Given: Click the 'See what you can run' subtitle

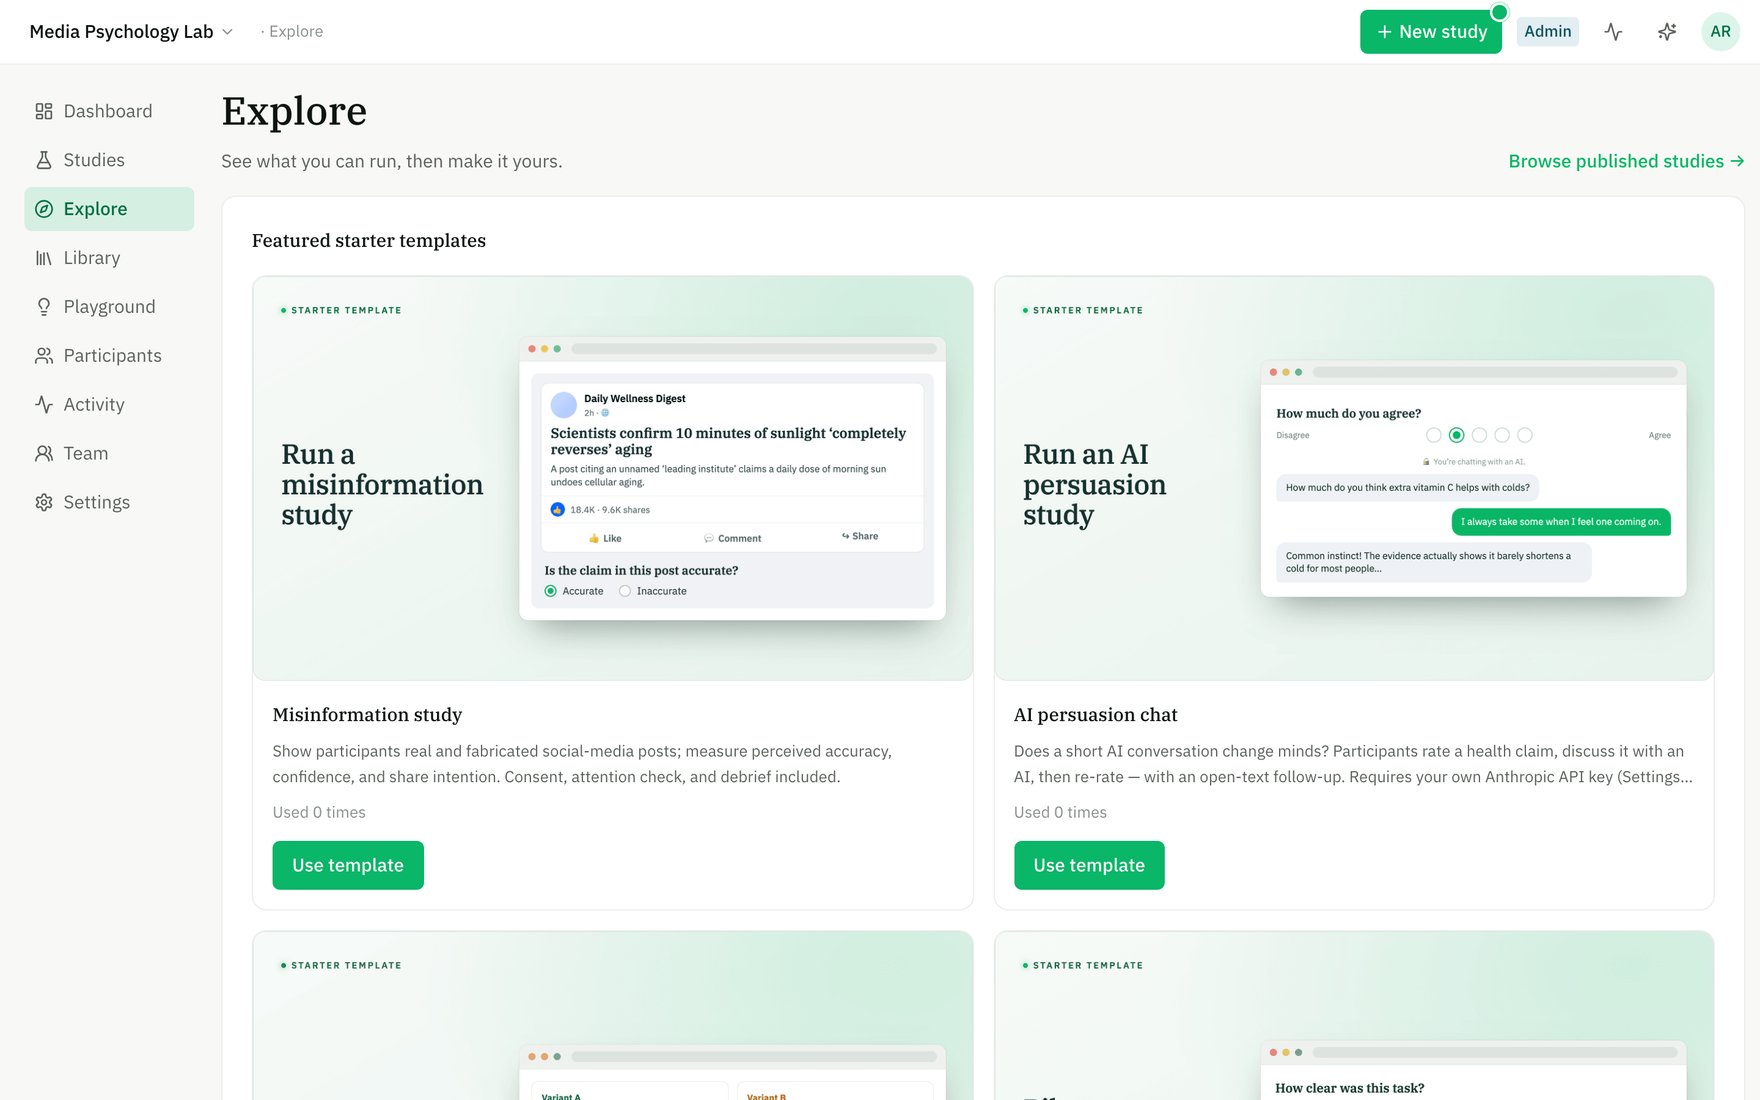Looking at the screenshot, I should click(x=392, y=161).
